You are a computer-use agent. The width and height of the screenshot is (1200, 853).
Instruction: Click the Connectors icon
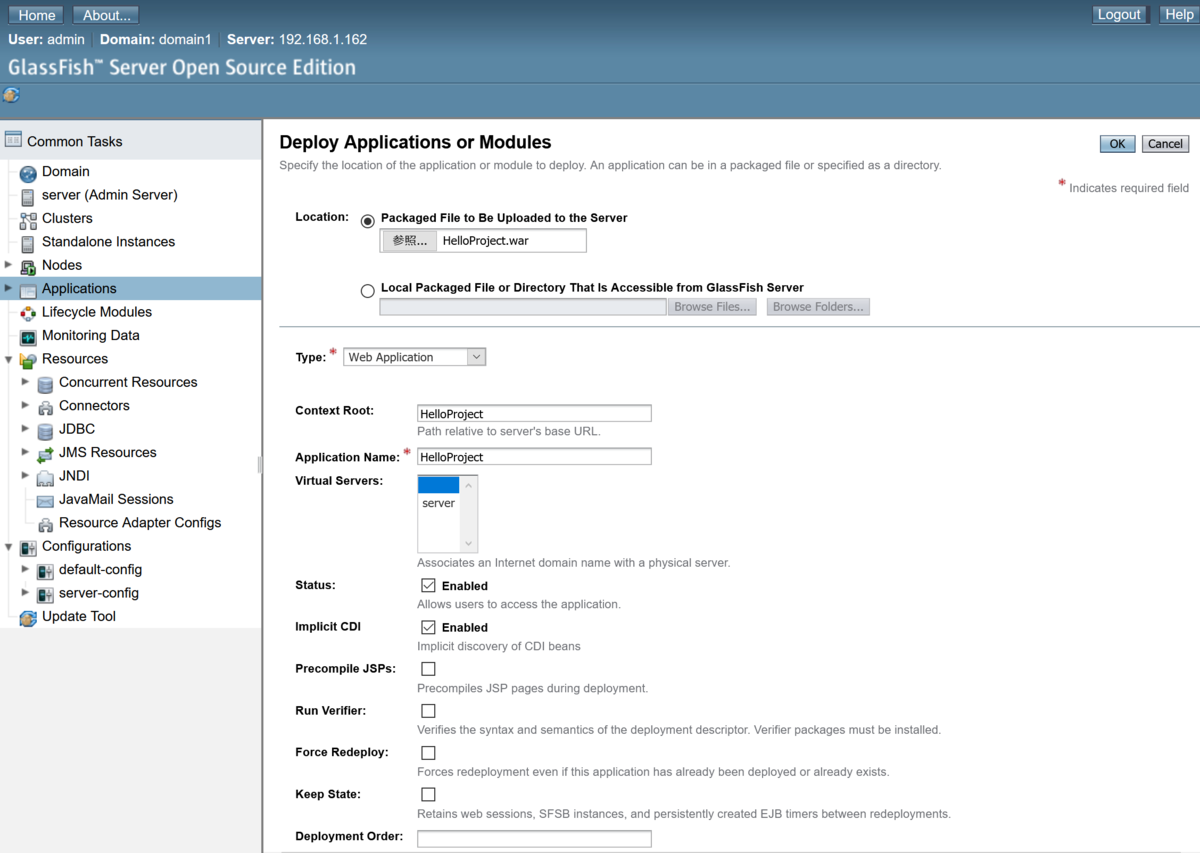click(45, 406)
